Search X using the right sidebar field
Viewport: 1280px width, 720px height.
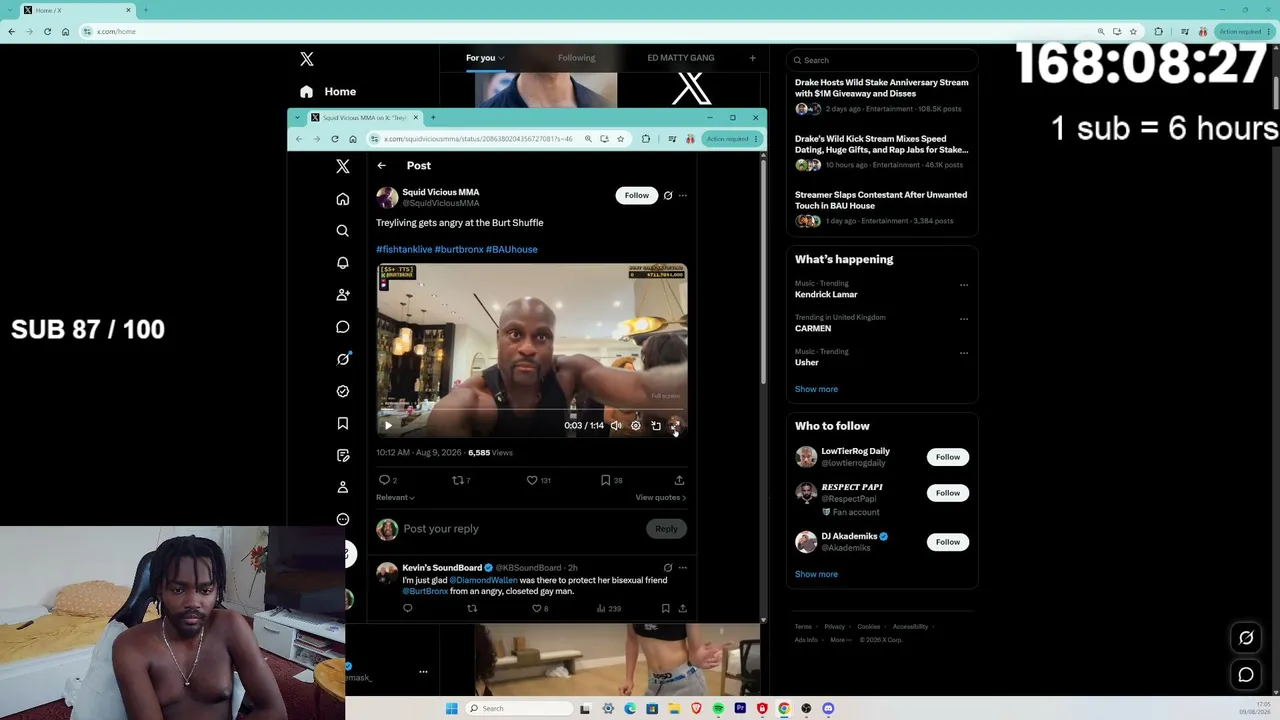[x=882, y=60]
